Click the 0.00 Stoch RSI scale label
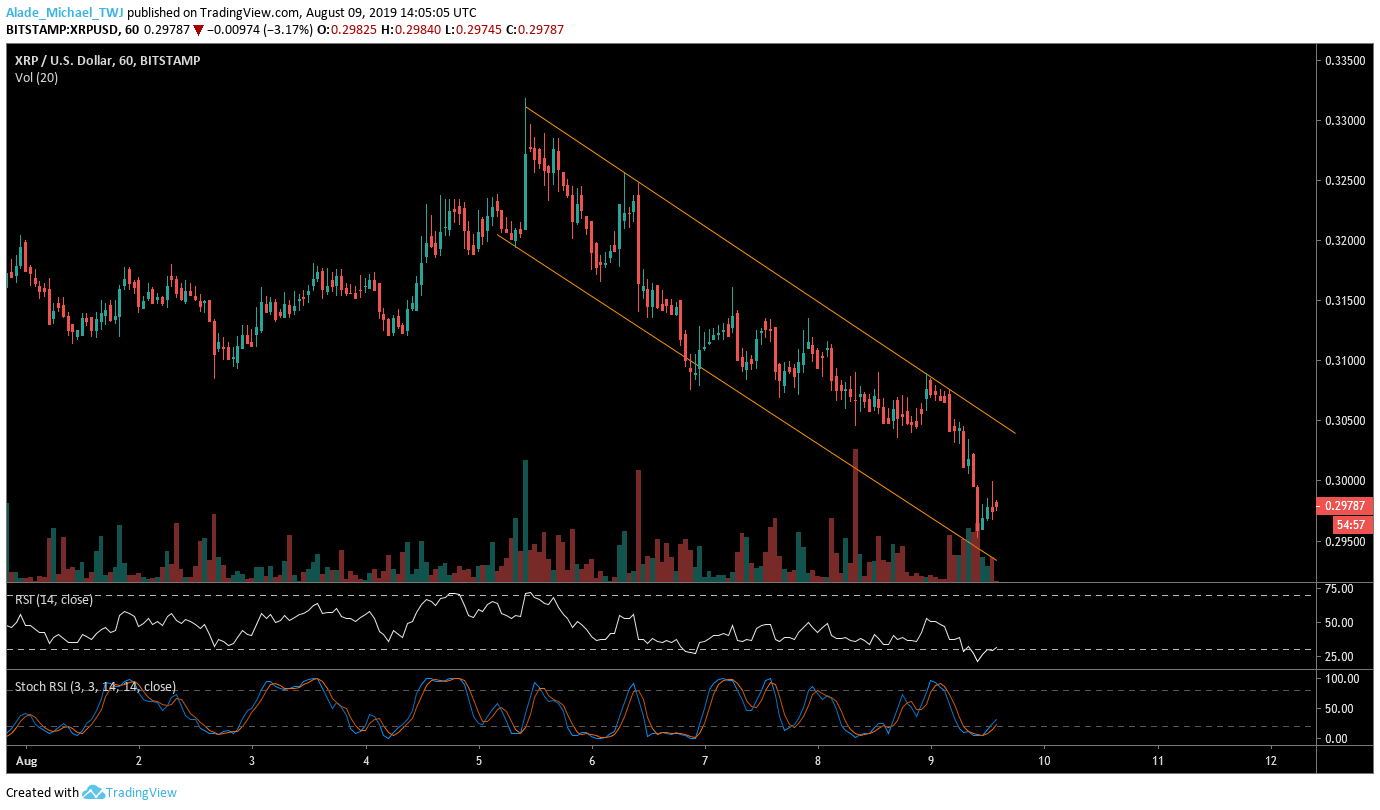Image resolution: width=1380 pixels, height=810 pixels. tap(1336, 738)
